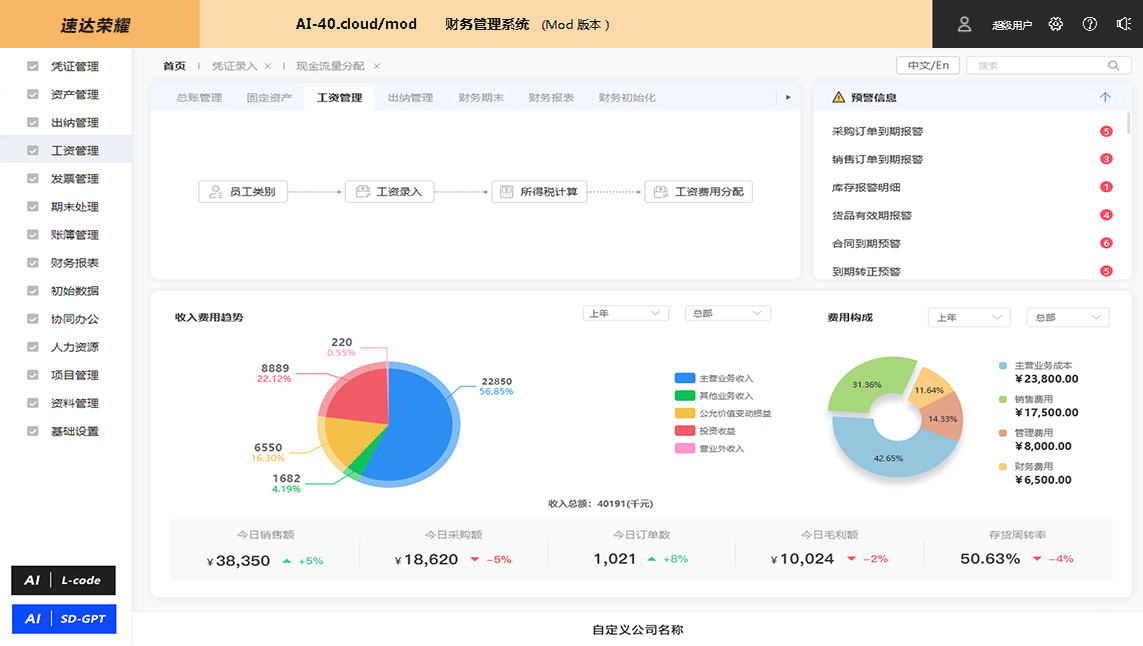Open the 总部 dropdown for 费用构成
This screenshot has width=1143, height=646.
pos(1067,318)
